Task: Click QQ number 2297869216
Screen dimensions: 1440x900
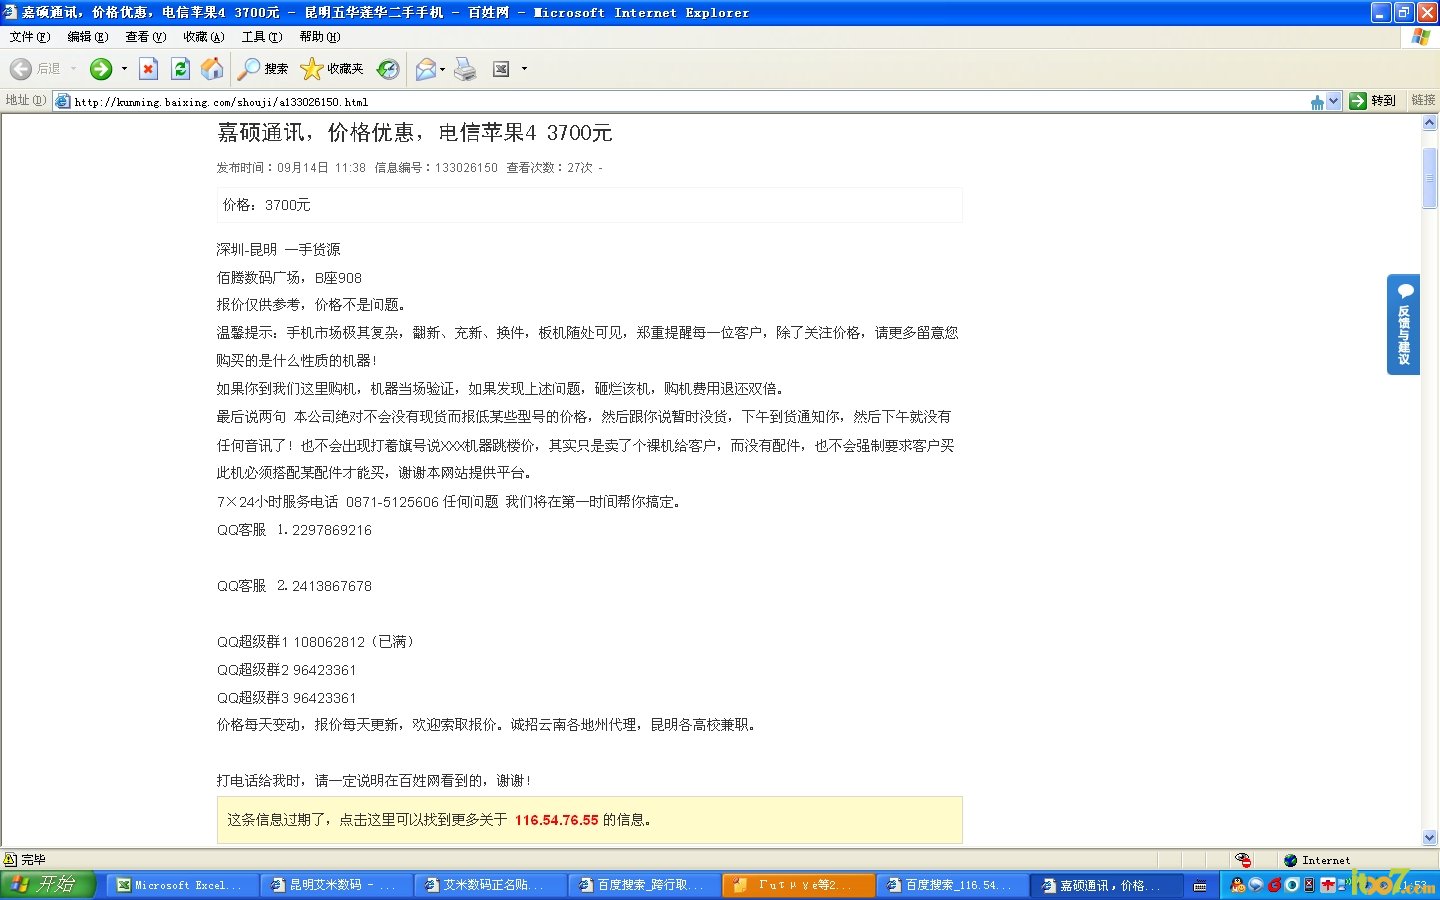Action: point(332,530)
